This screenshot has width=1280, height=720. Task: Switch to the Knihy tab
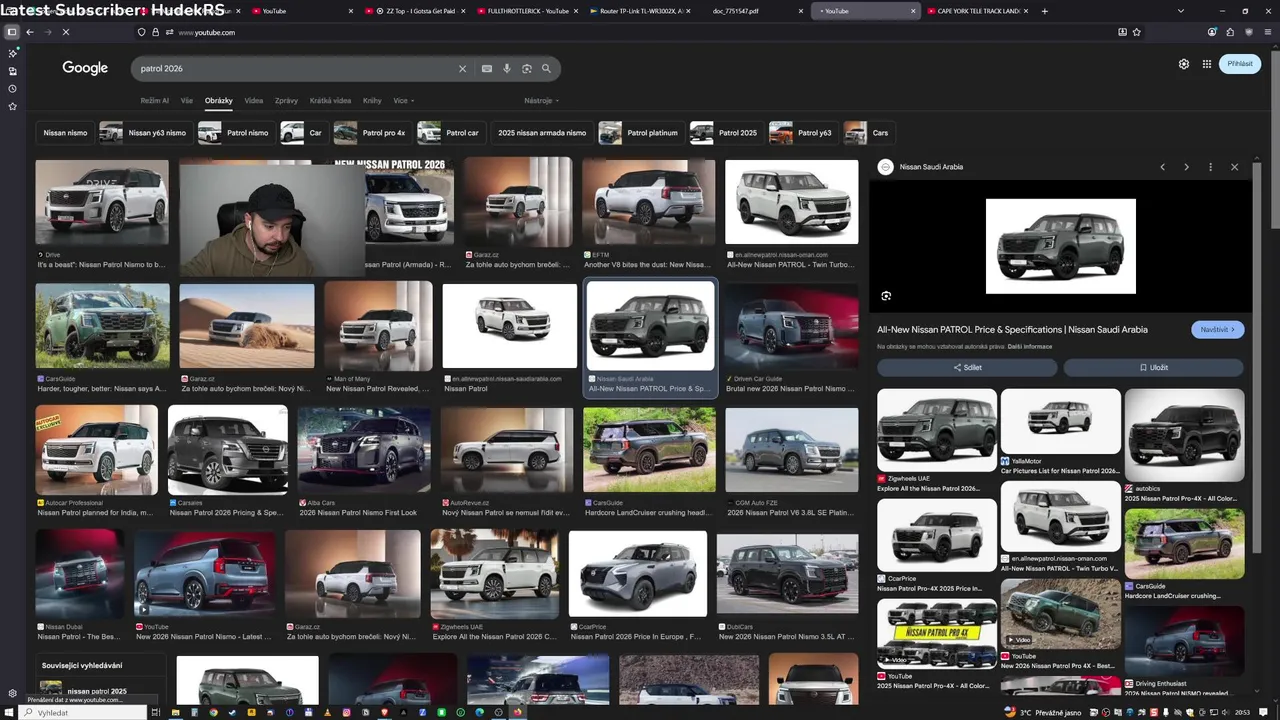[x=372, y=101]
